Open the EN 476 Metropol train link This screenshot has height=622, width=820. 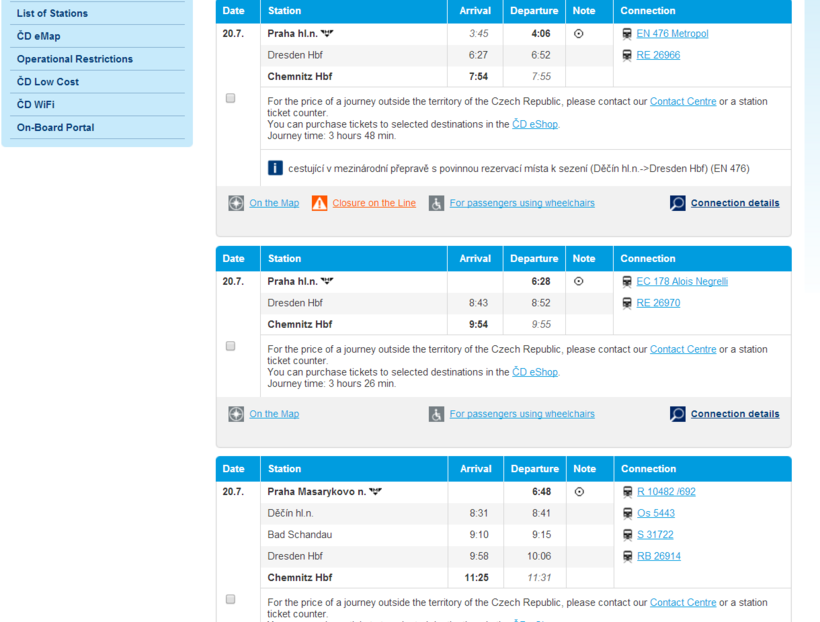pyautogui.click(x=672, y=33)
